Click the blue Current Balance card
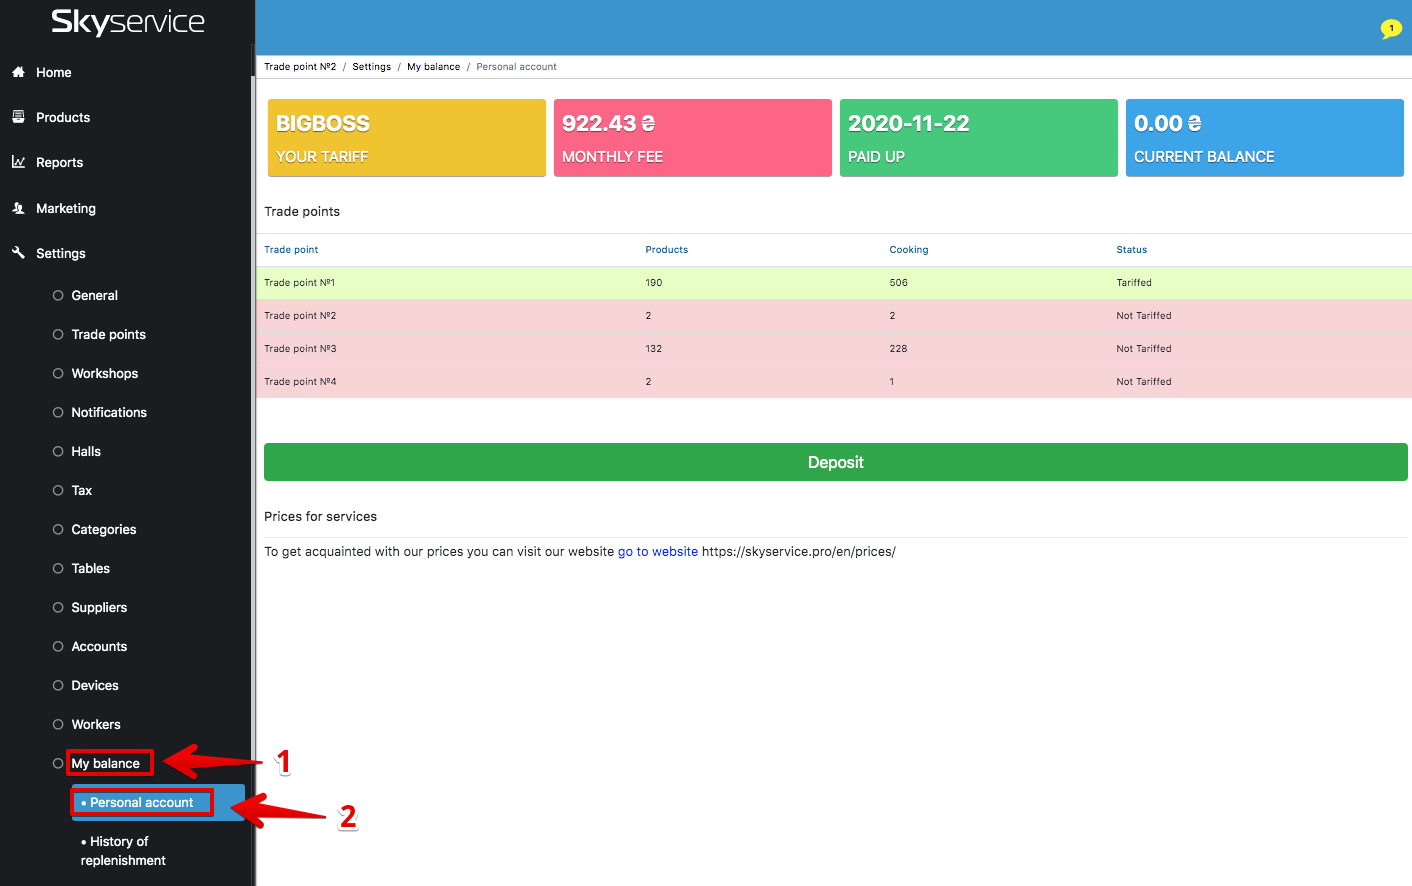 1264,138
